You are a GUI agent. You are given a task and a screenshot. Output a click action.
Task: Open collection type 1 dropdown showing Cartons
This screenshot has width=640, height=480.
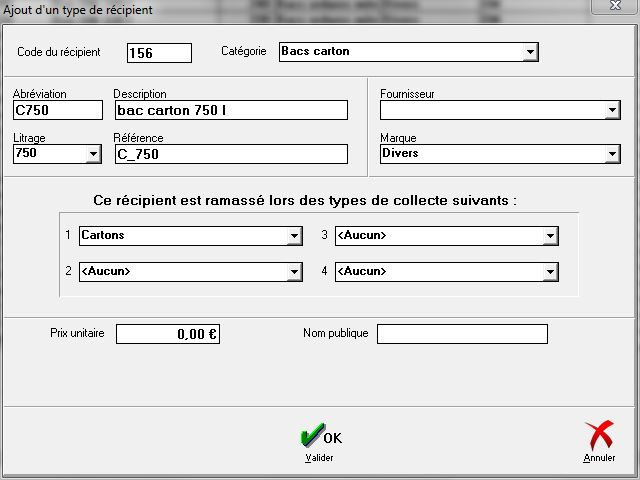(x=294, y=236)
